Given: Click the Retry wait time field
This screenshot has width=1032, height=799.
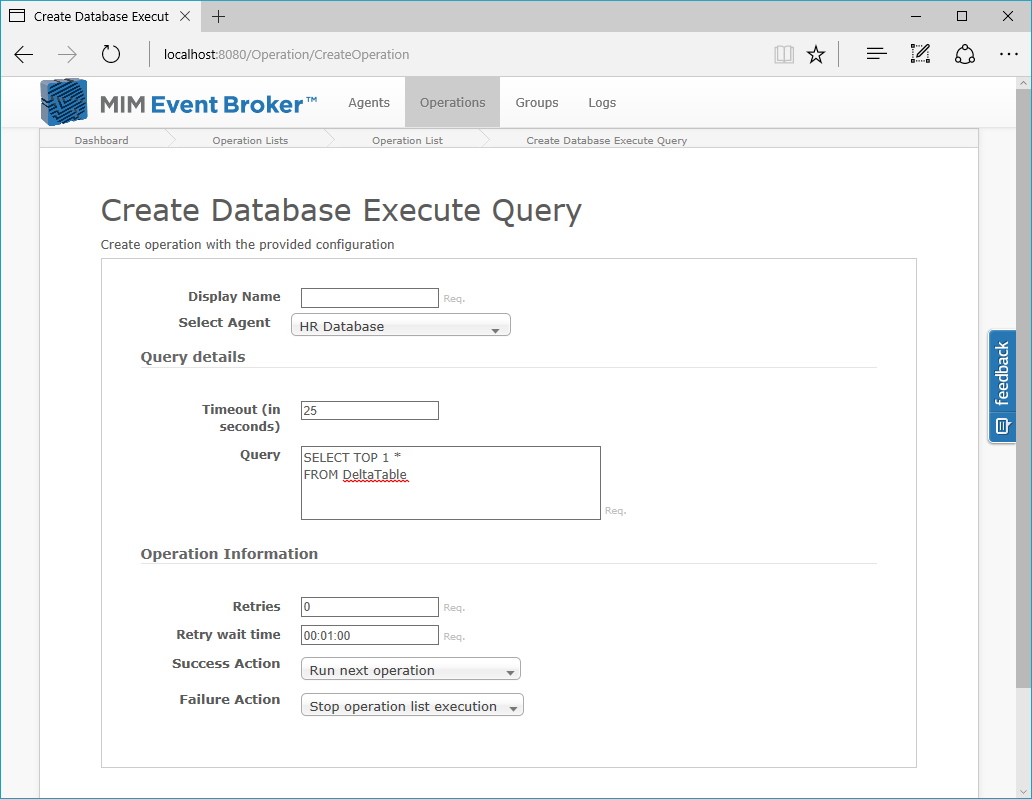Looking at the screenshot, I should coord(370,635).
